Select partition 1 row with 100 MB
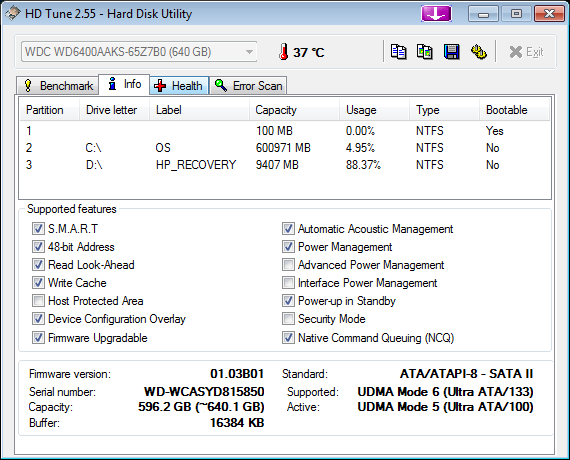 (x=285, y=131)
